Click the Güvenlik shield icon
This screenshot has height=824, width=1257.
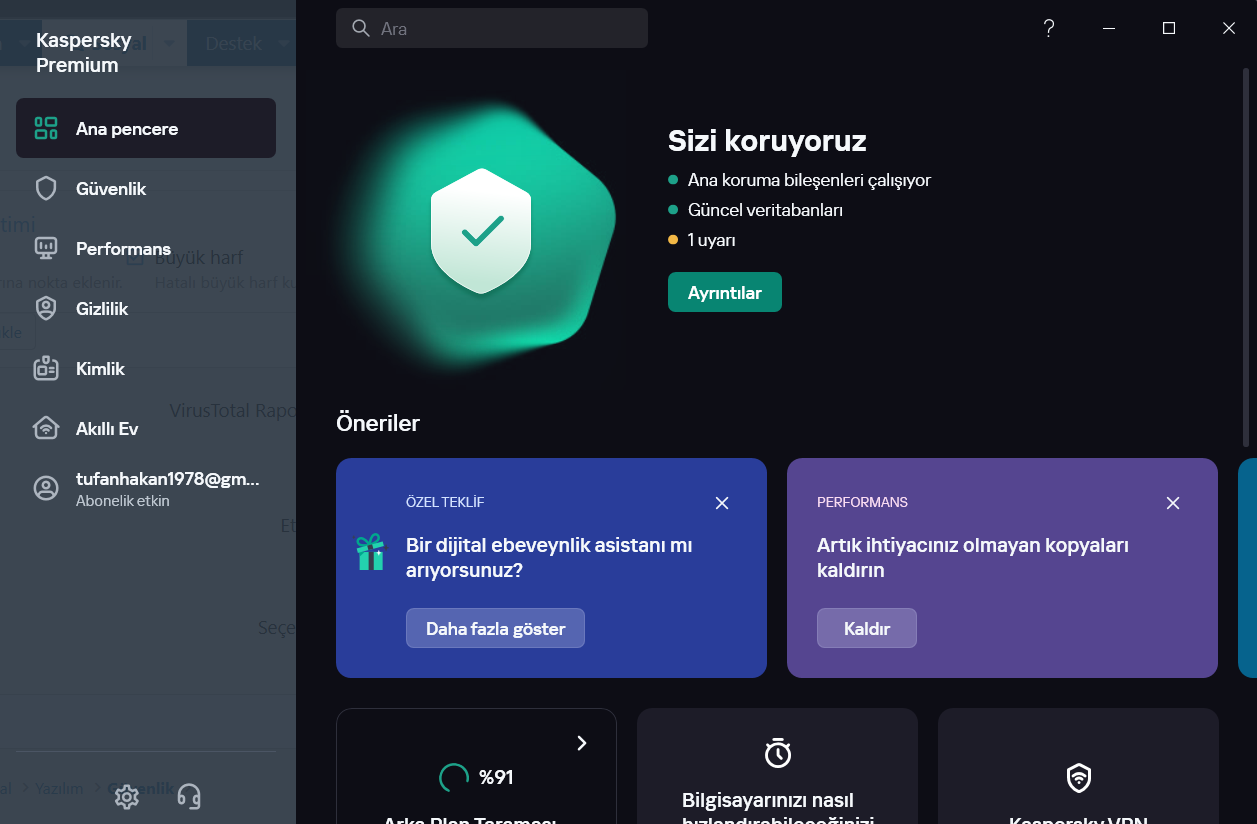coord(46,188)
